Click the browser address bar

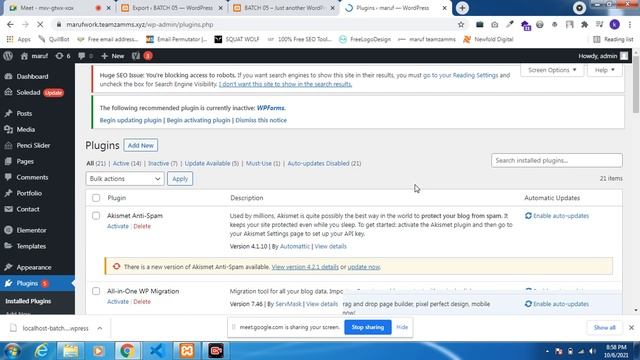(x=257, y=24)
